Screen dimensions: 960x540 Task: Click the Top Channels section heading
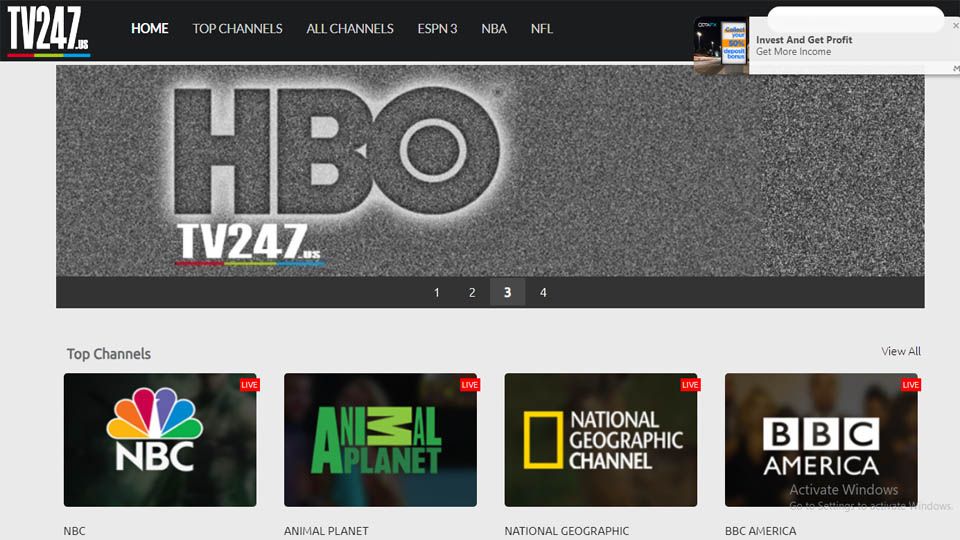108,354
